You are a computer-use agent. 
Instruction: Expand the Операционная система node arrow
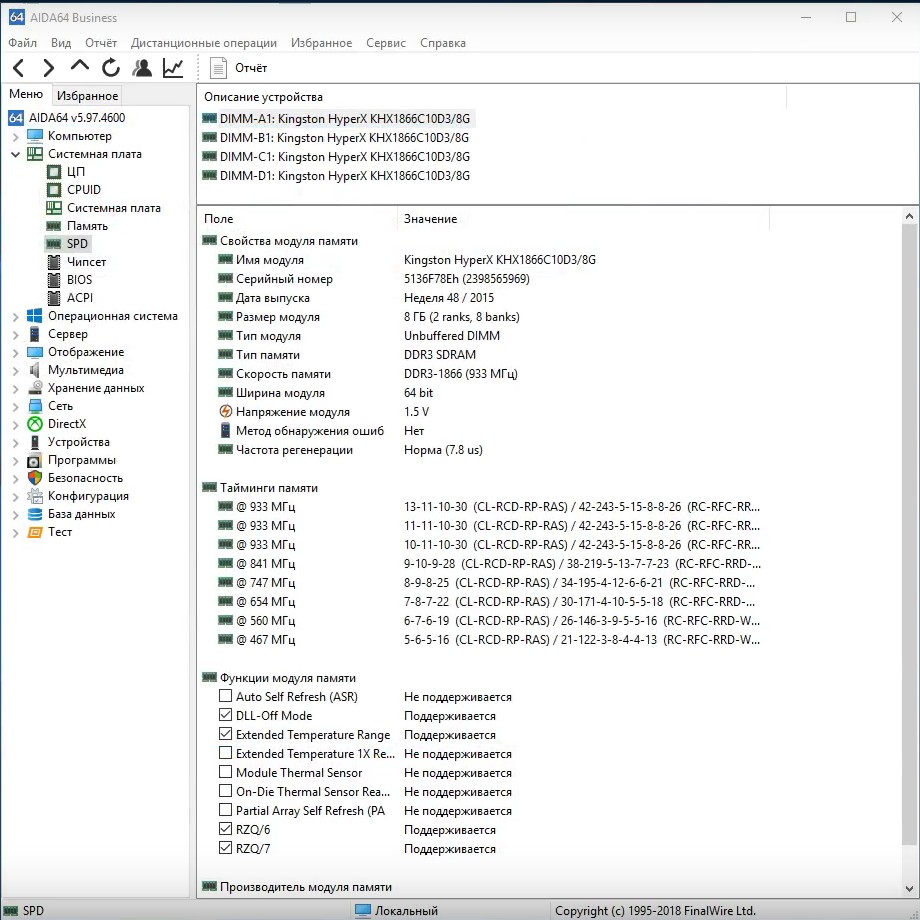click(15, 317)
